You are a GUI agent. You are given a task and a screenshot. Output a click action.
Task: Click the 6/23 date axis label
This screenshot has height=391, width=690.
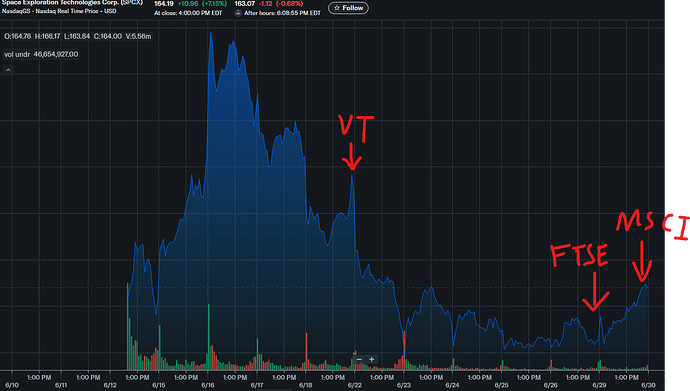pos(404,385)
